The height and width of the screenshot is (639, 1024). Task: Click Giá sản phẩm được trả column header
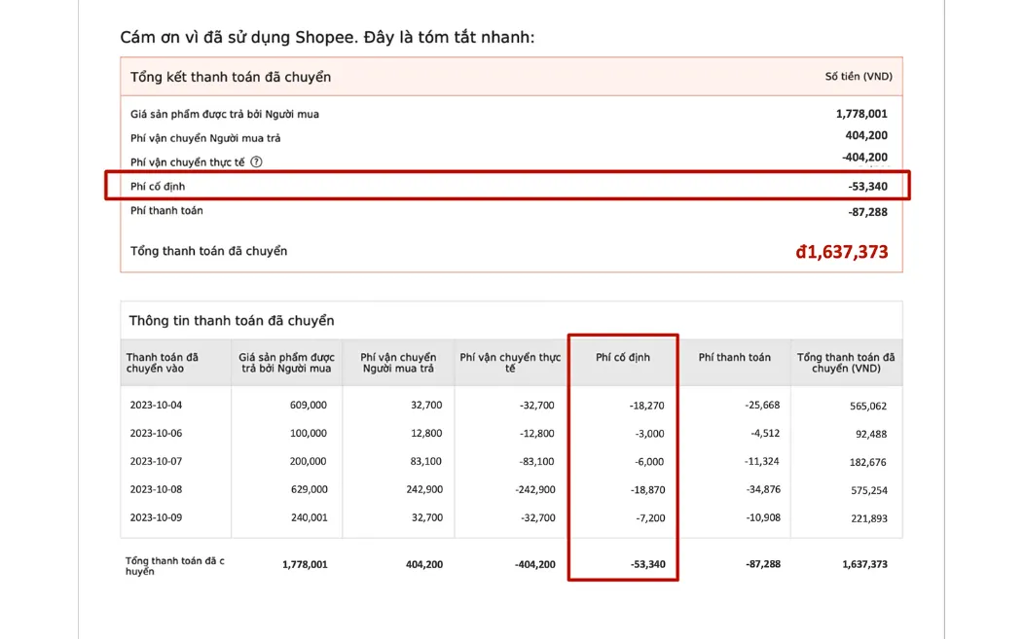tap(285, 363)
